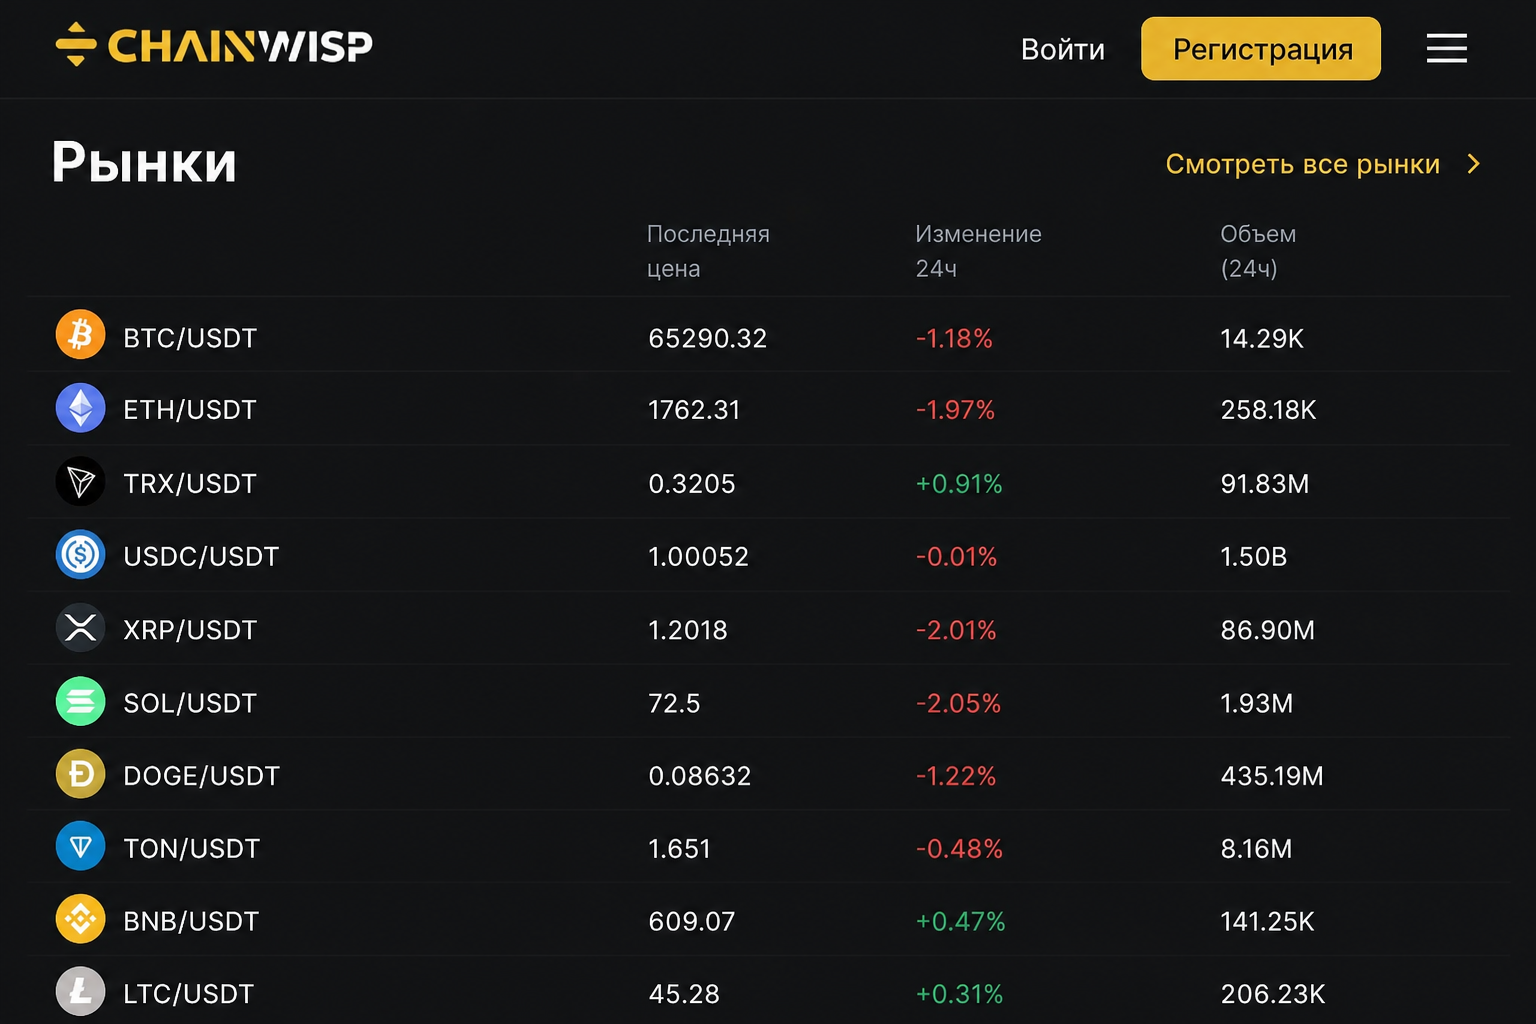Click the TRX price 0.3205
This screenshot has width=1536, height=1024.
pyautogui.click(x=691, y=484)
